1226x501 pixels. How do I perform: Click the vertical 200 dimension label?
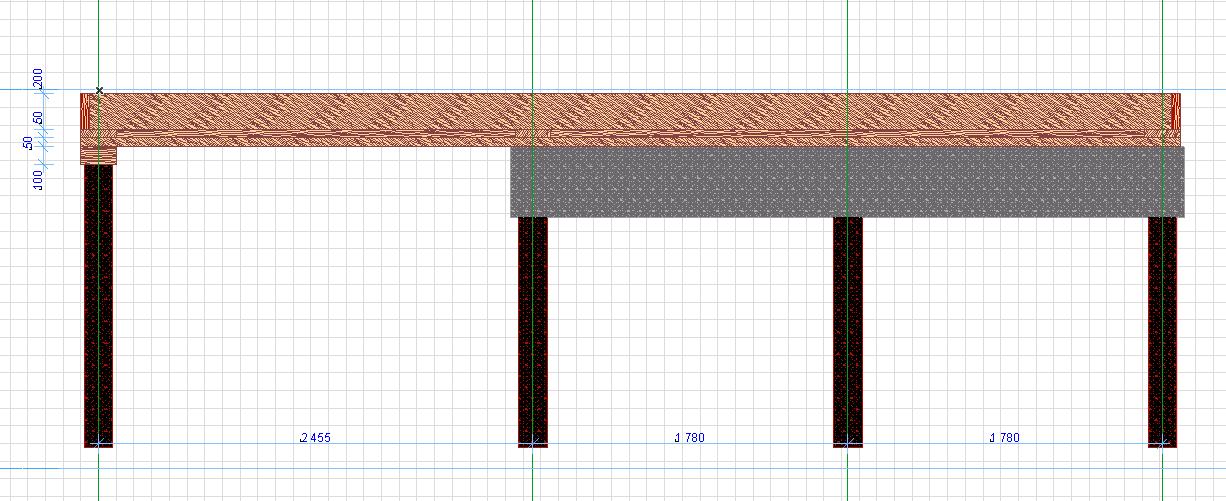pyautogui.click(x=38, y=77)
